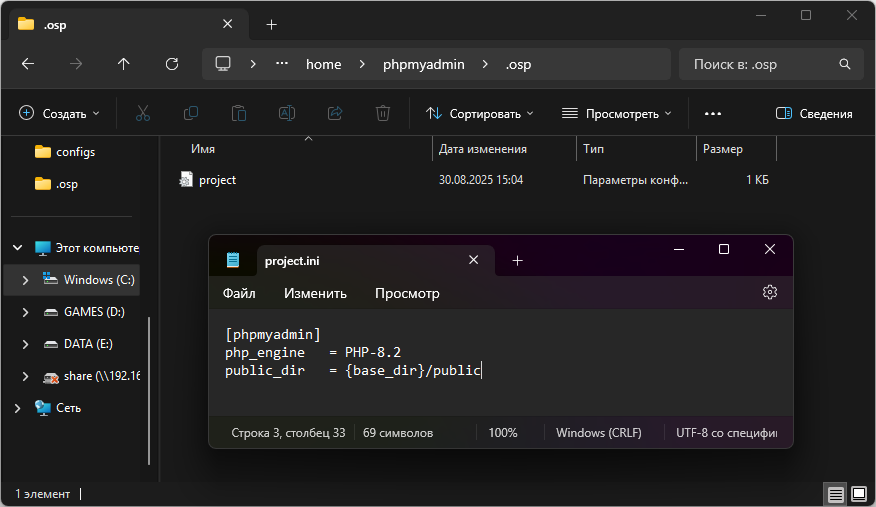Expand the Windows (C:) drive tree node
876x507 pixels.
pyautogui.click(x=25, y=280)
